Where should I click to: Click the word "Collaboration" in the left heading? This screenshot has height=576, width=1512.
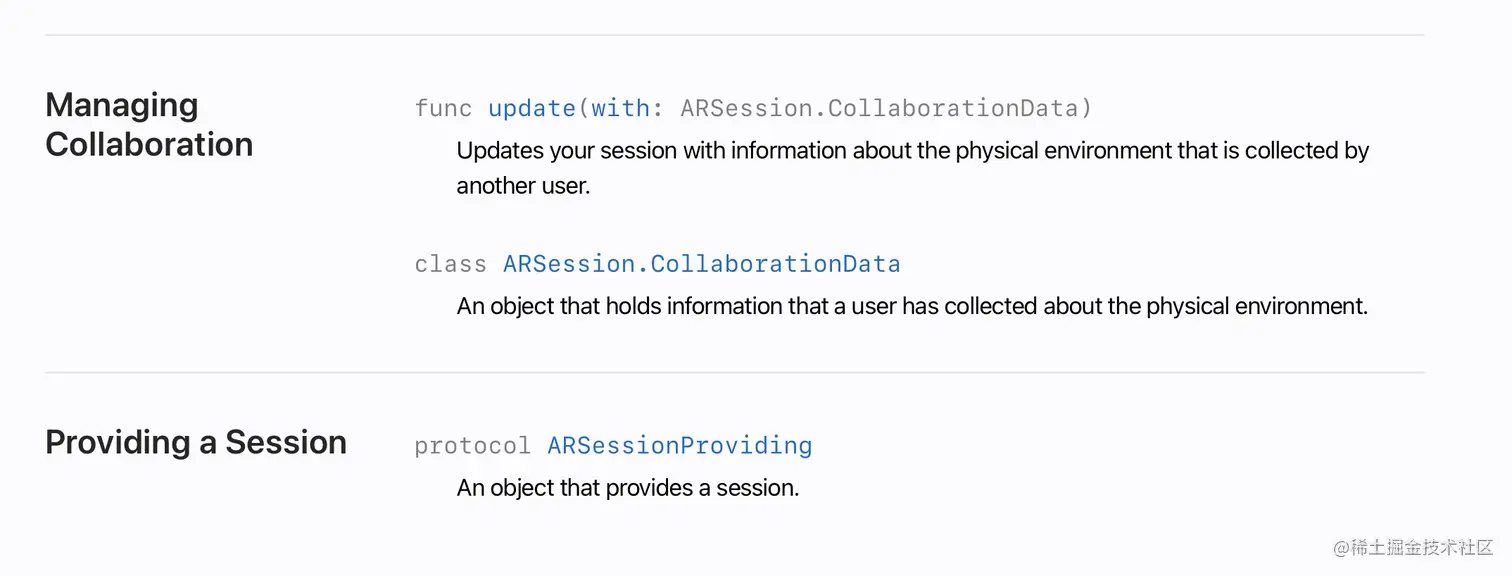(x=149, y=144)
